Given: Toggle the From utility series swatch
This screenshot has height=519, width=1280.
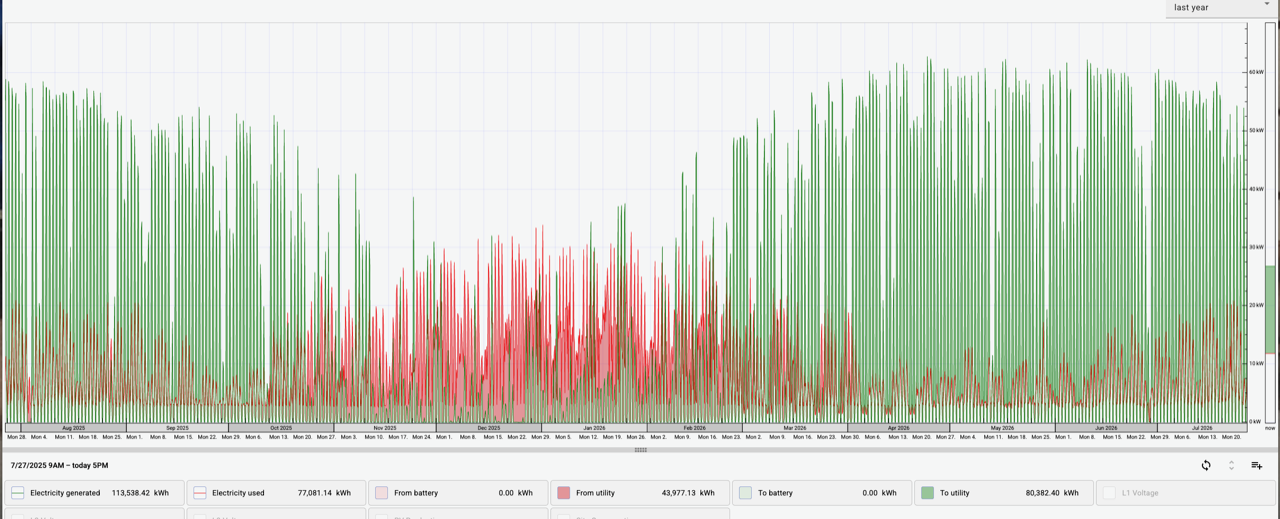Looking at the screenshot, I should pos(564,493).
